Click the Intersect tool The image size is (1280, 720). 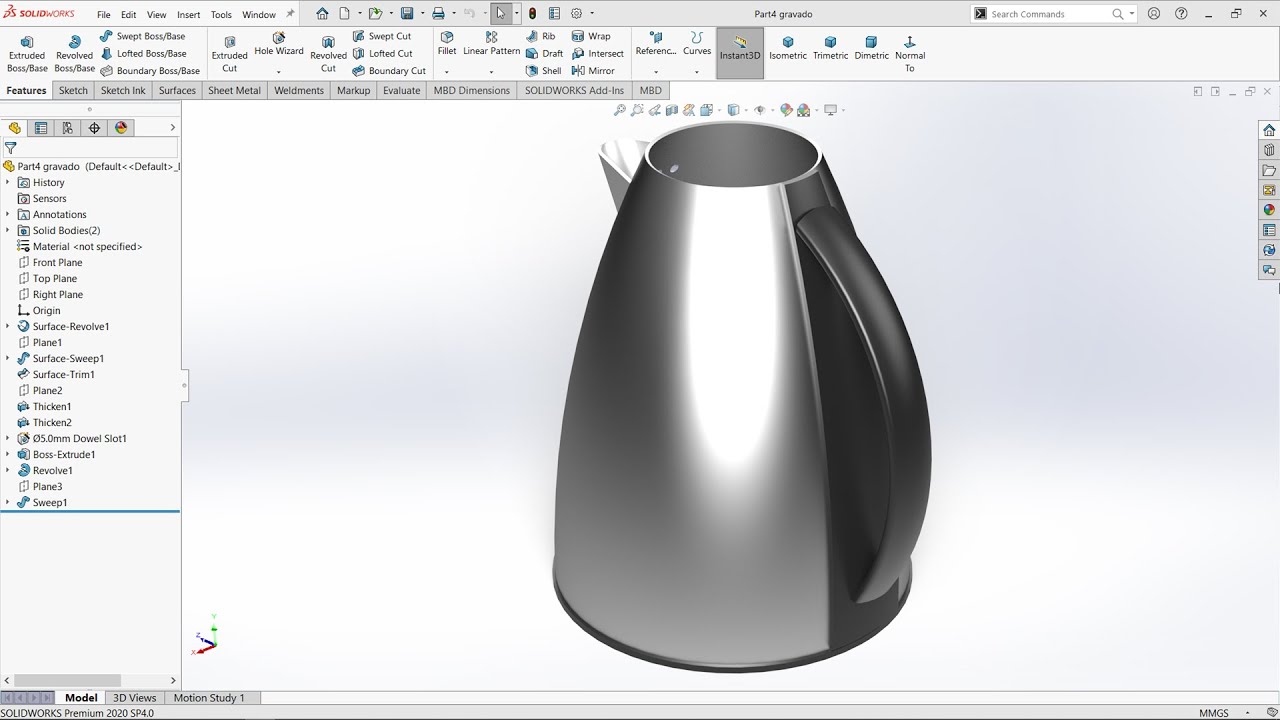[x=598, y=53]
